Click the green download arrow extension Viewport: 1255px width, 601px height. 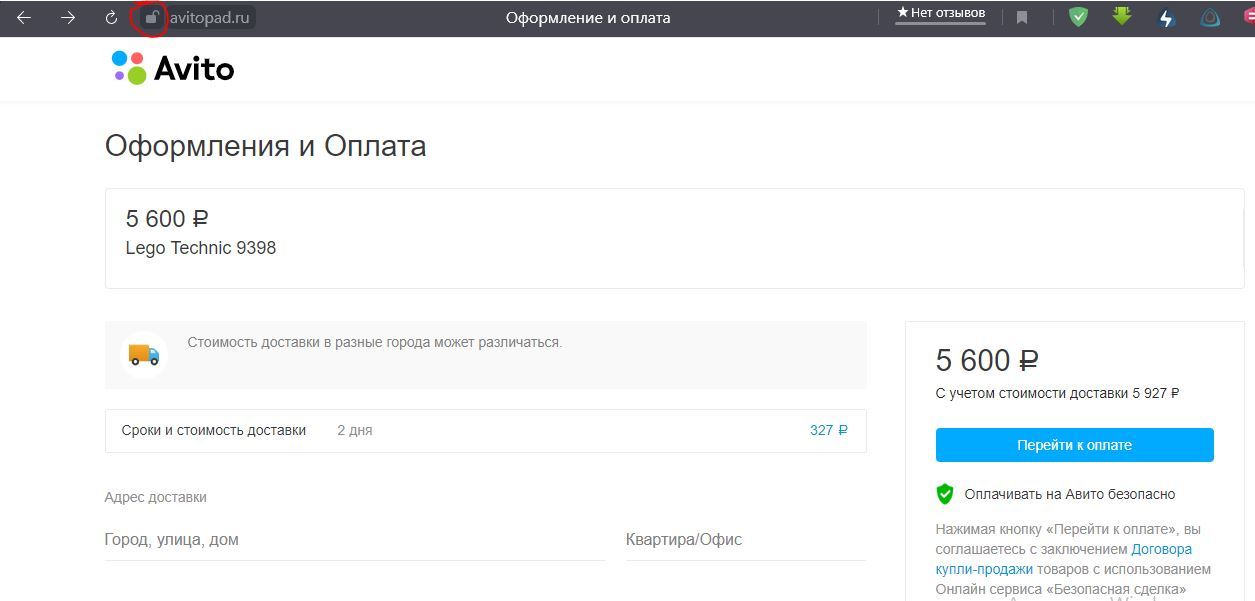[x=1122, y=17]
